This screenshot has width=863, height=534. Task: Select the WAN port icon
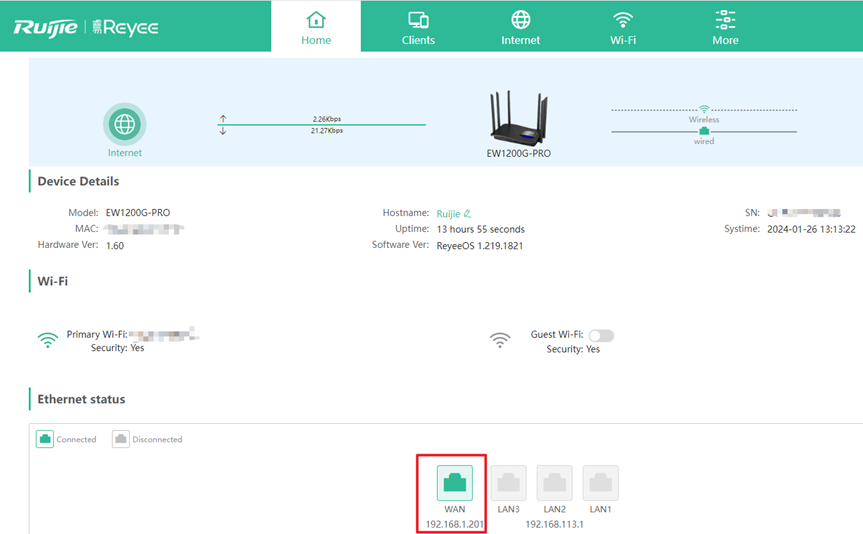click(x=455, y=483)
